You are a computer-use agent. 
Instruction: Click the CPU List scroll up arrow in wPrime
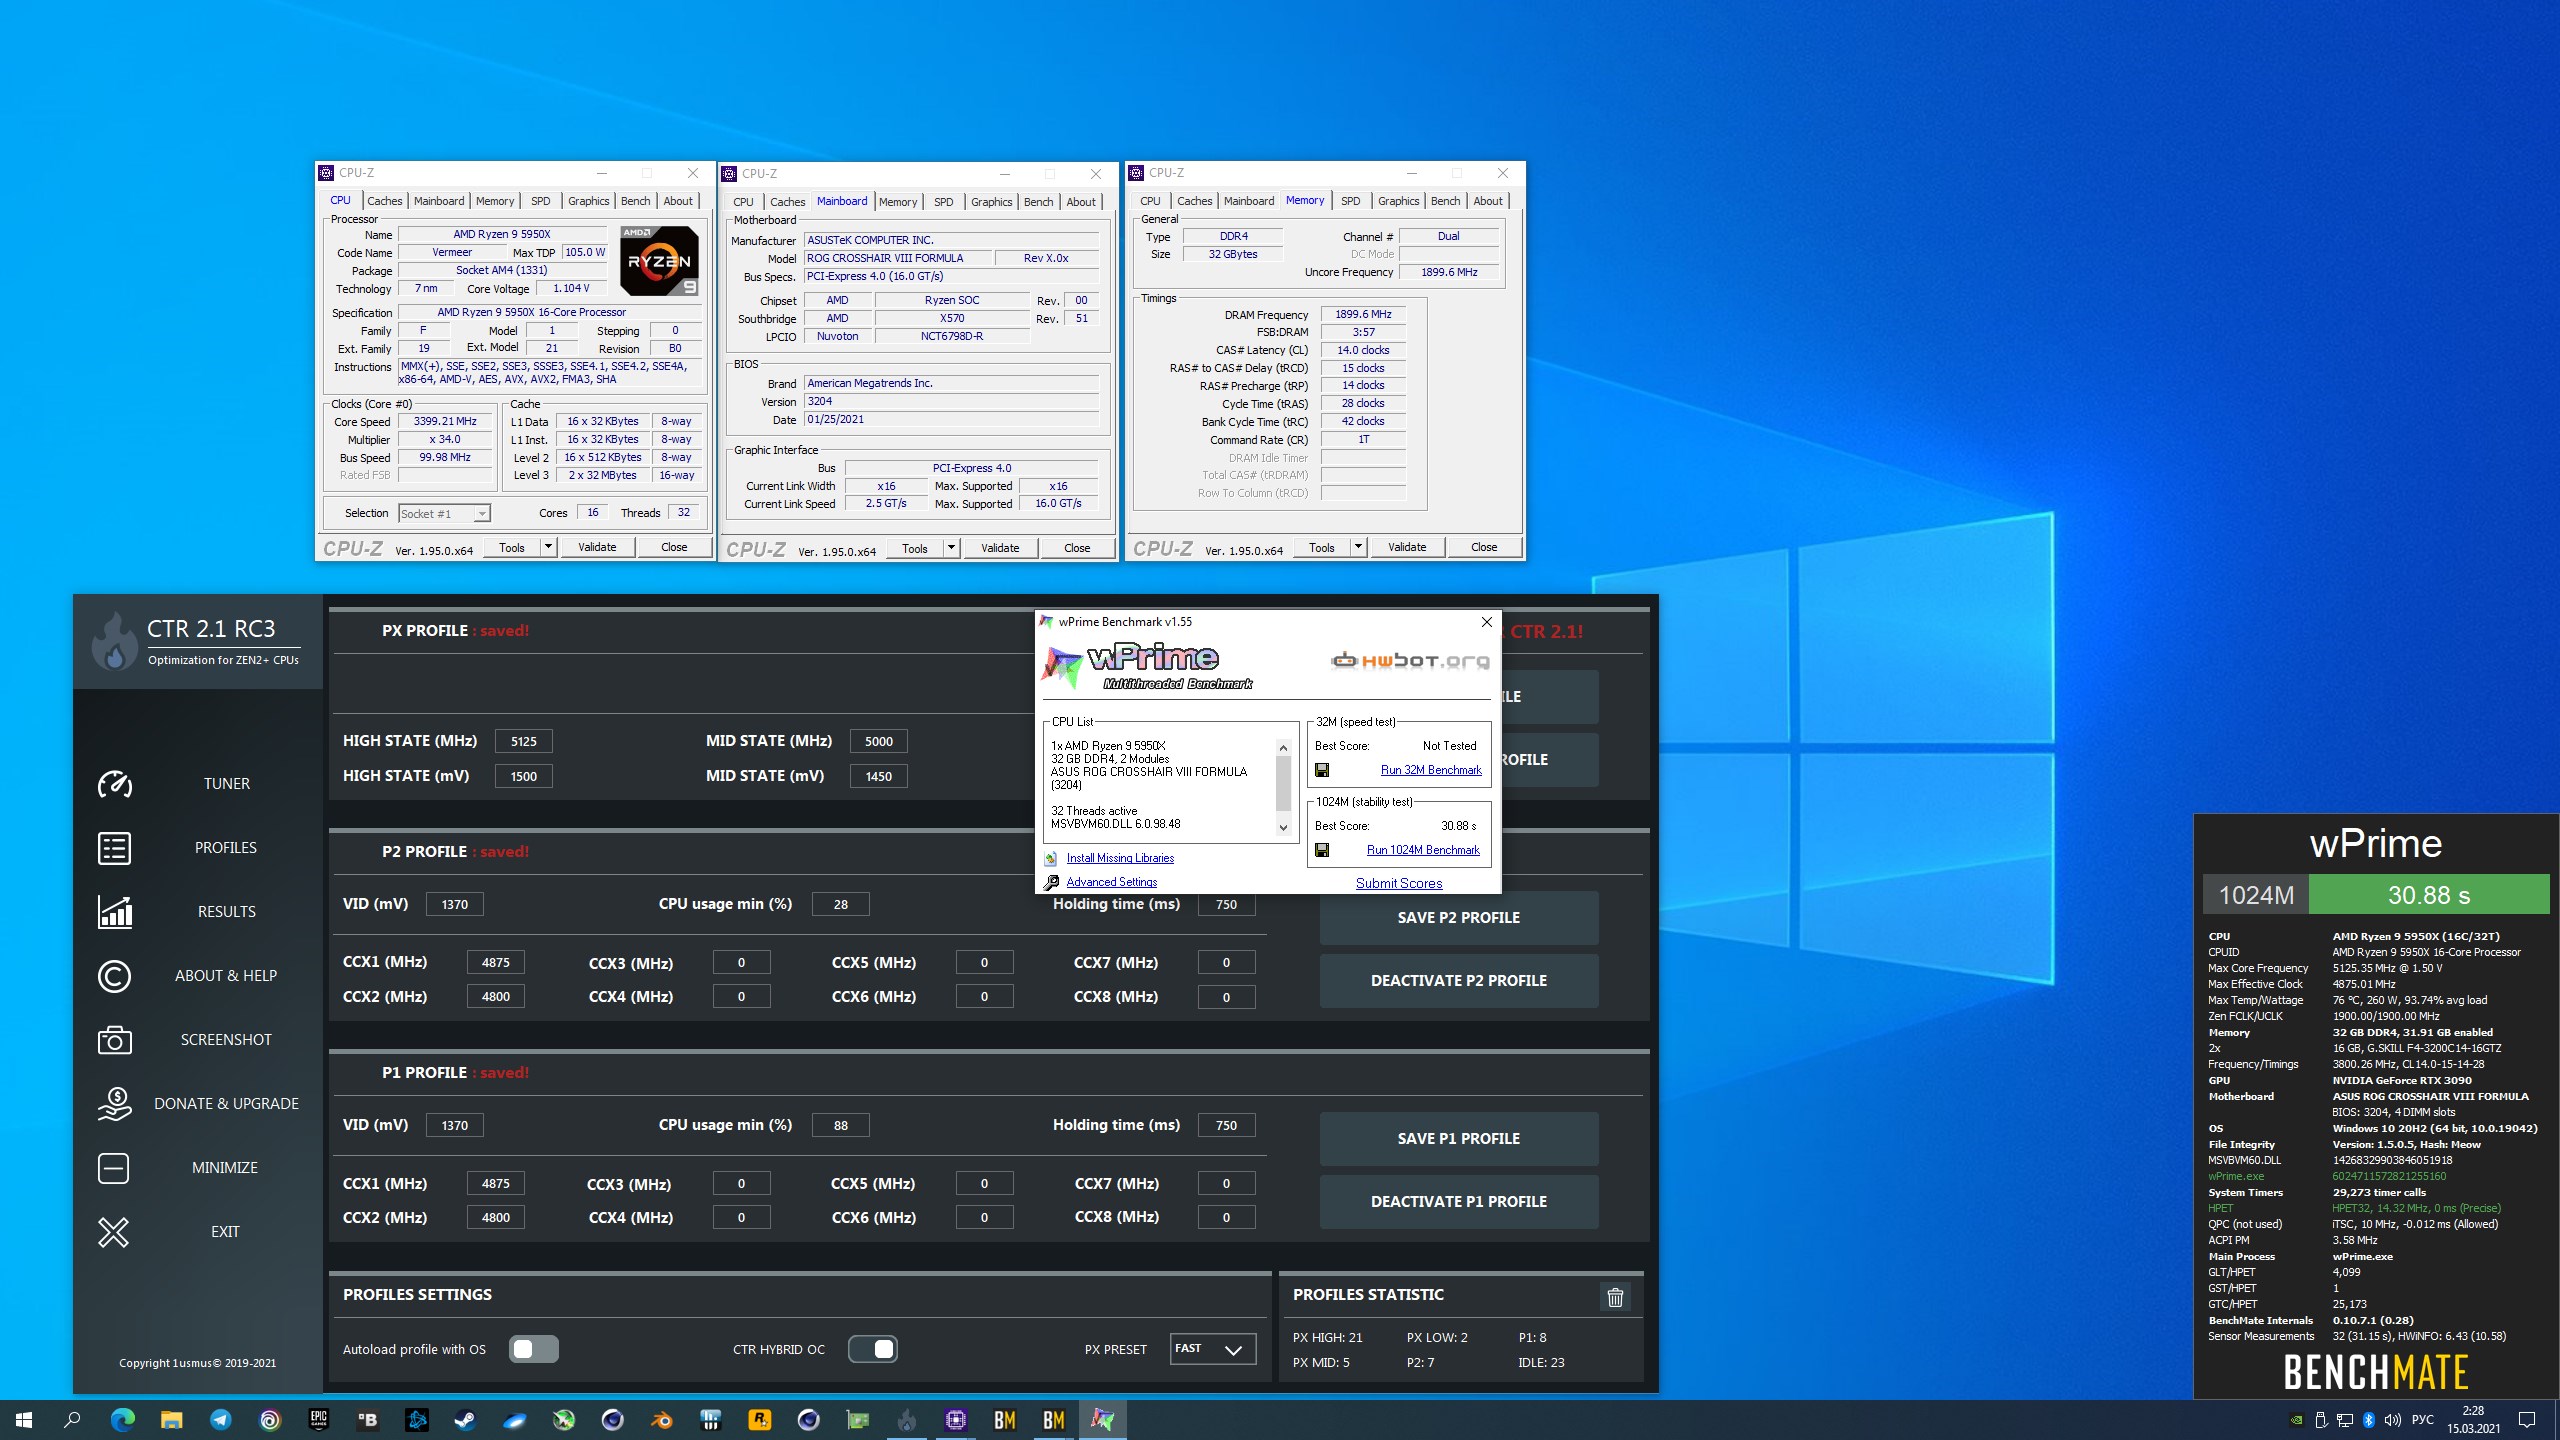pos(1283,747)
